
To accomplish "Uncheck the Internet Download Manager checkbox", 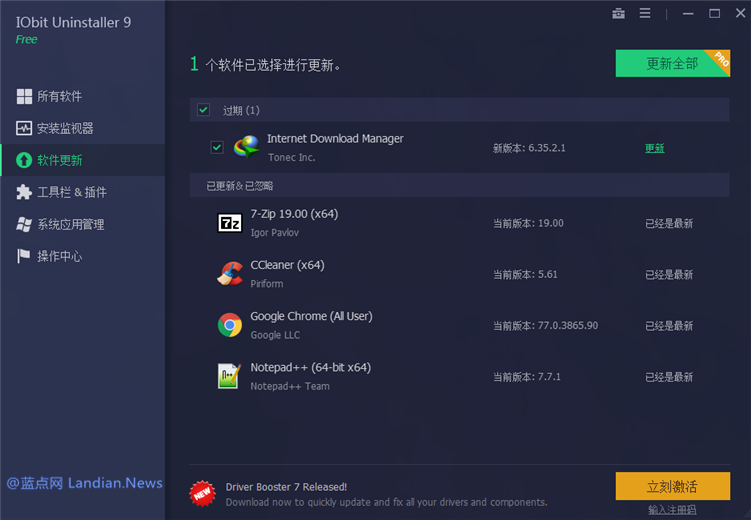I will [217, 147].
